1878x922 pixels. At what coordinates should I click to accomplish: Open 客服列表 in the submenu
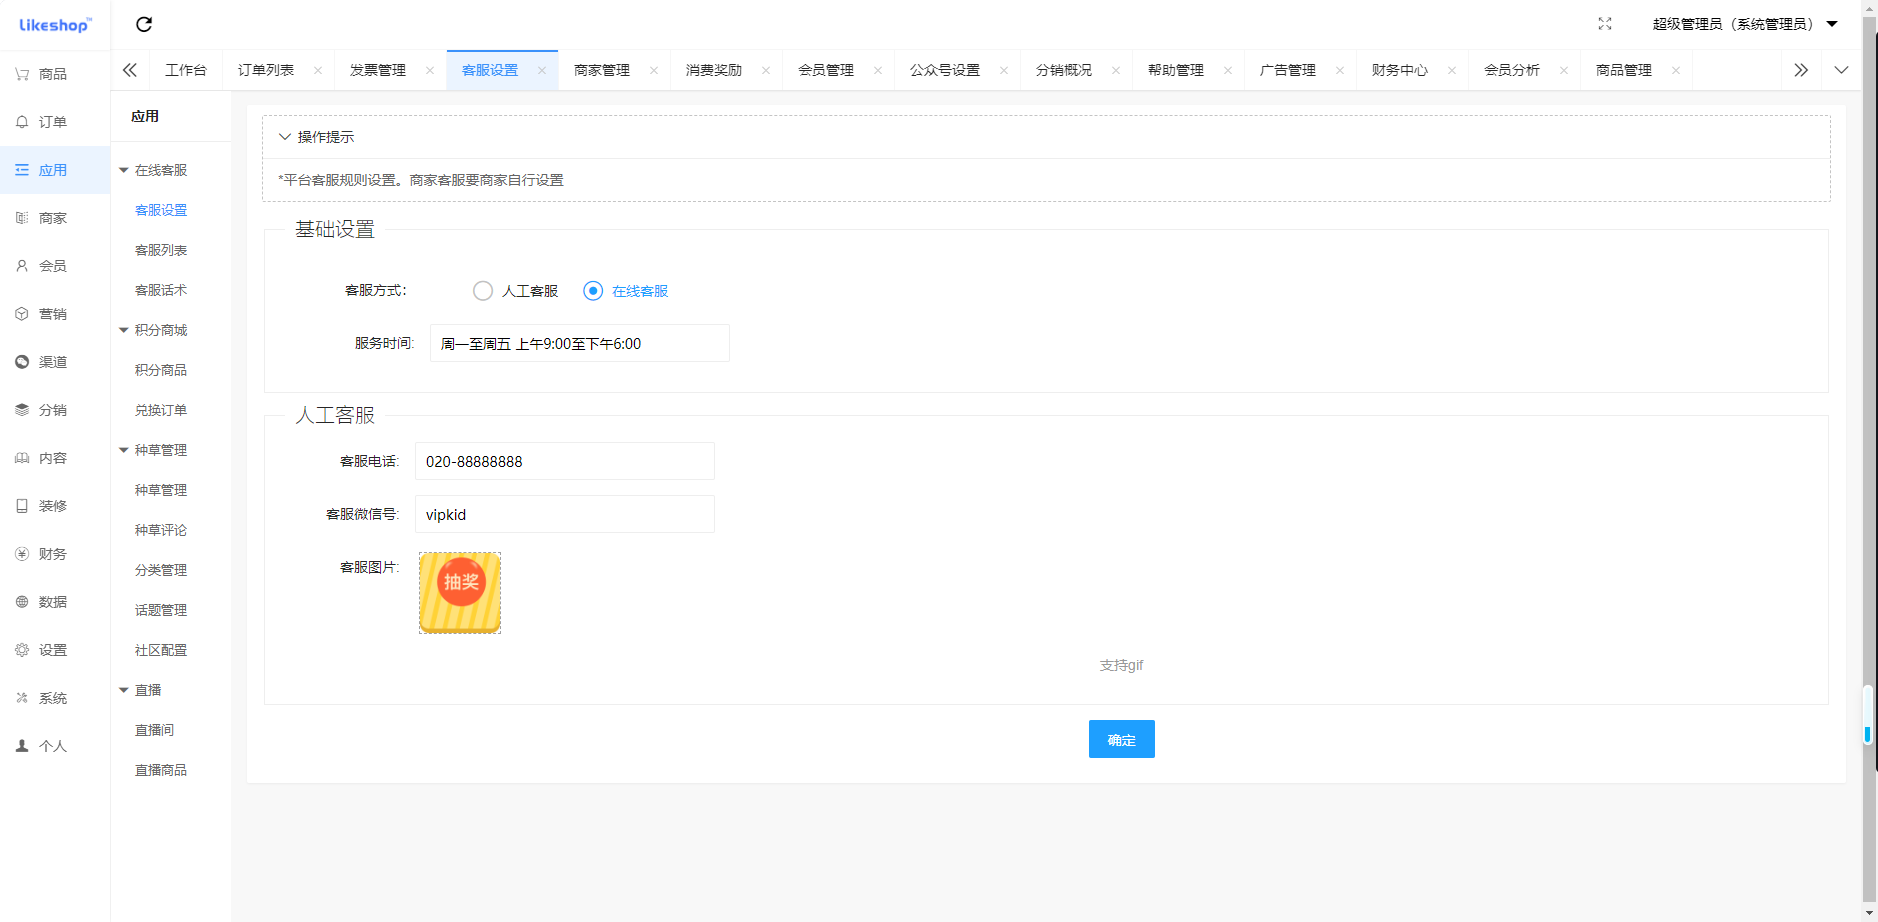tap(161, 250)
